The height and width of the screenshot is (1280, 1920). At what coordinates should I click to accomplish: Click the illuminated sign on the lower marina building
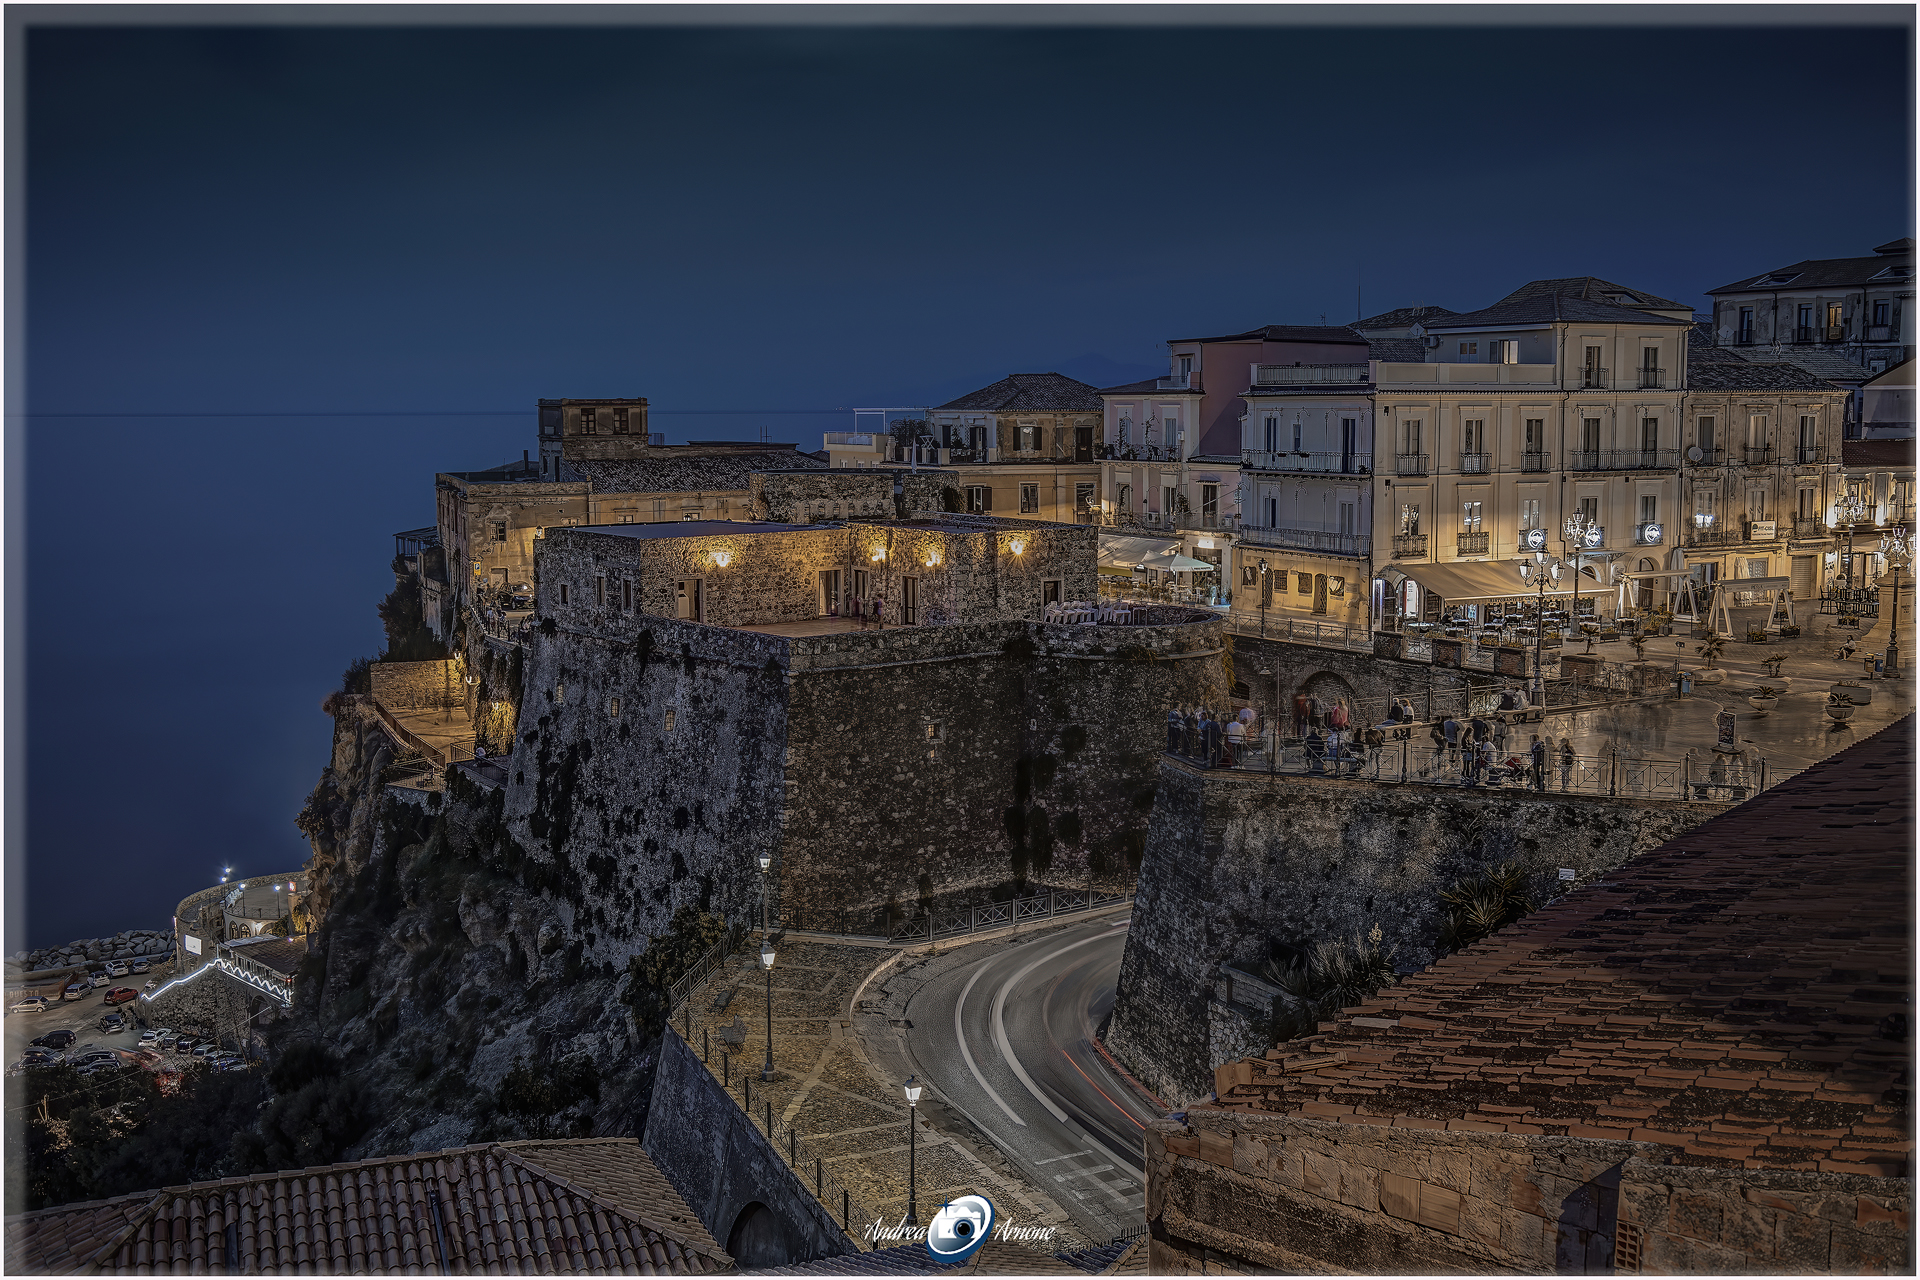193,944
